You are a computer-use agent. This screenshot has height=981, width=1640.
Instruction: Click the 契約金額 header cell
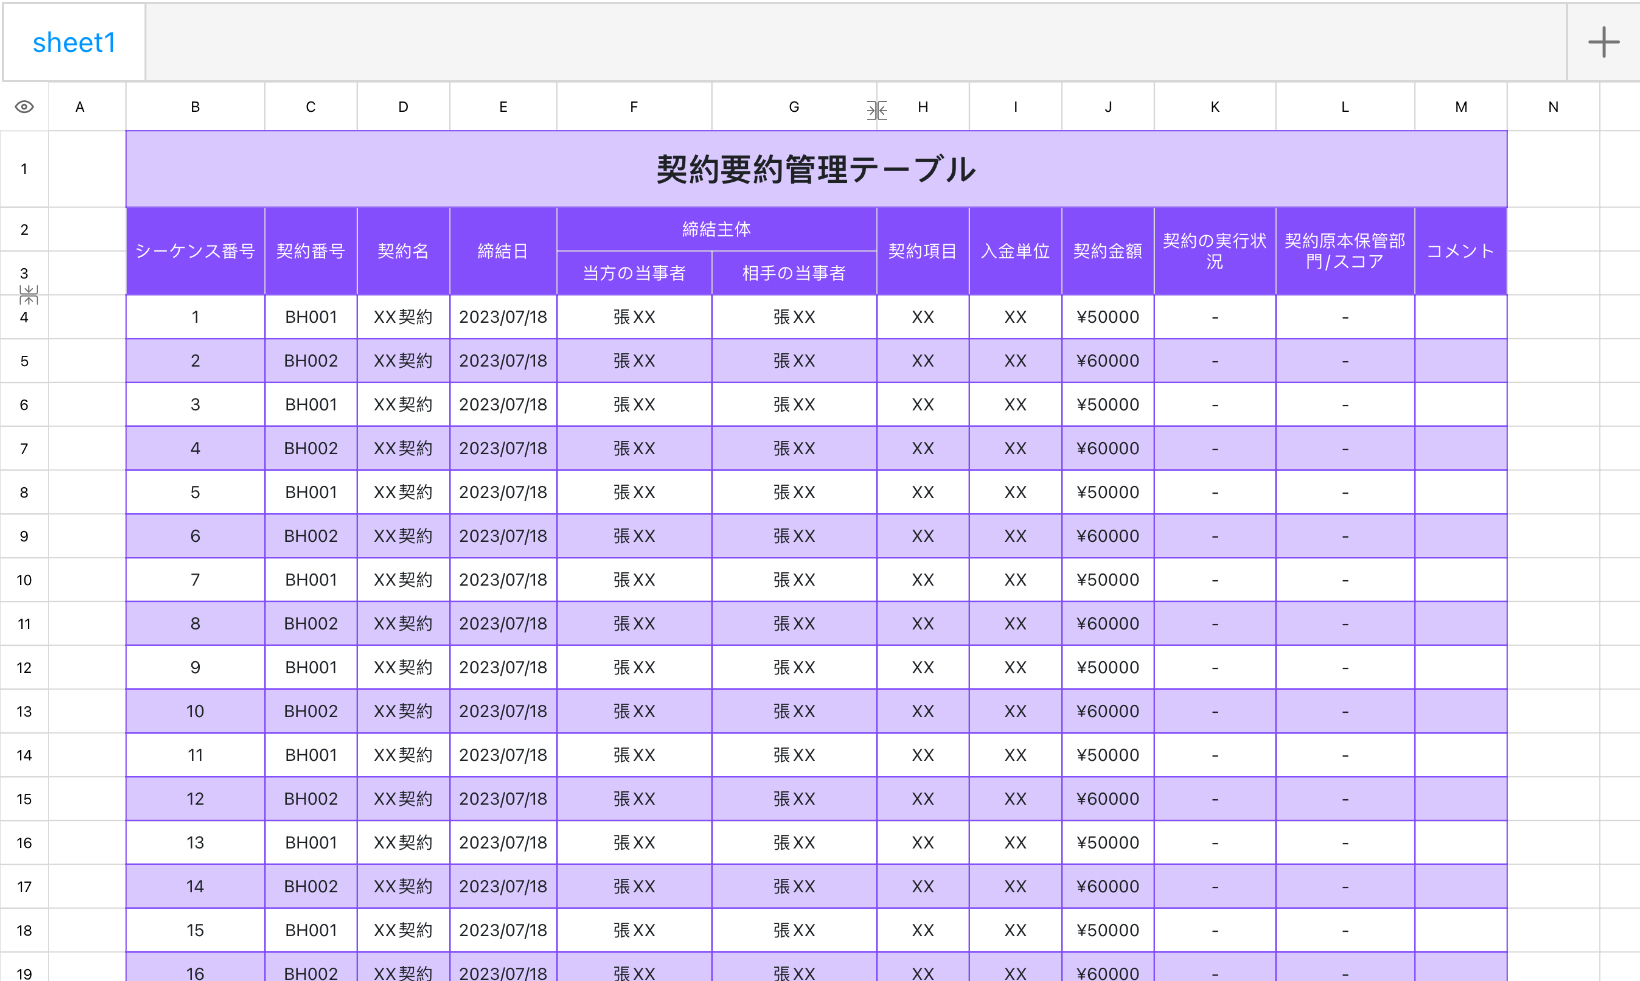click(1108, 251)
